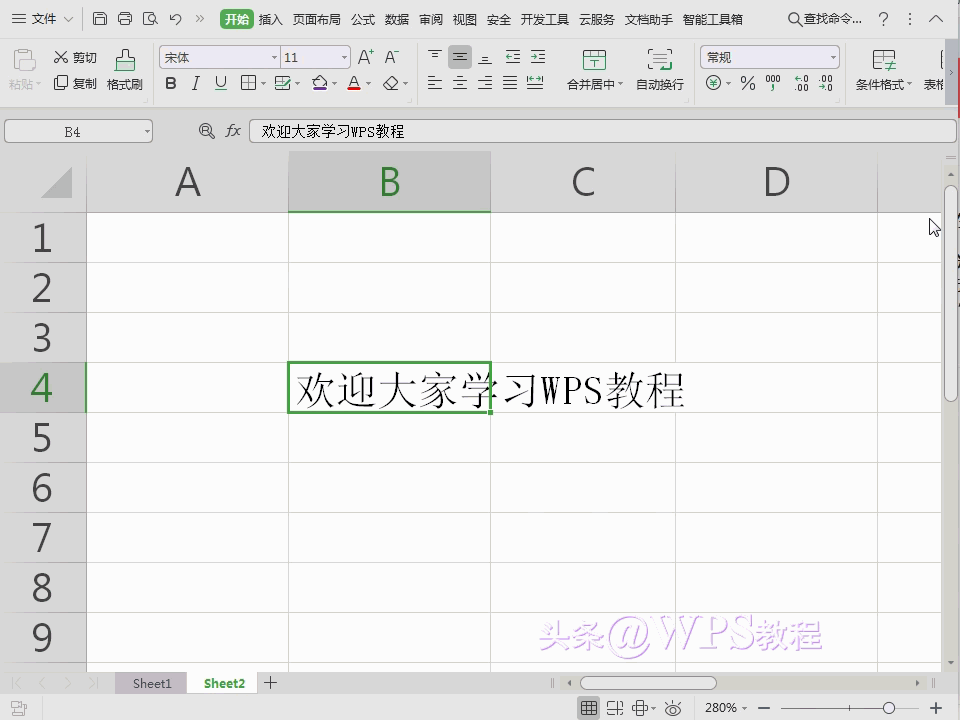Switch to the 数据 tab
Screen dimensions: 960x720
click(x=397, y=20)
